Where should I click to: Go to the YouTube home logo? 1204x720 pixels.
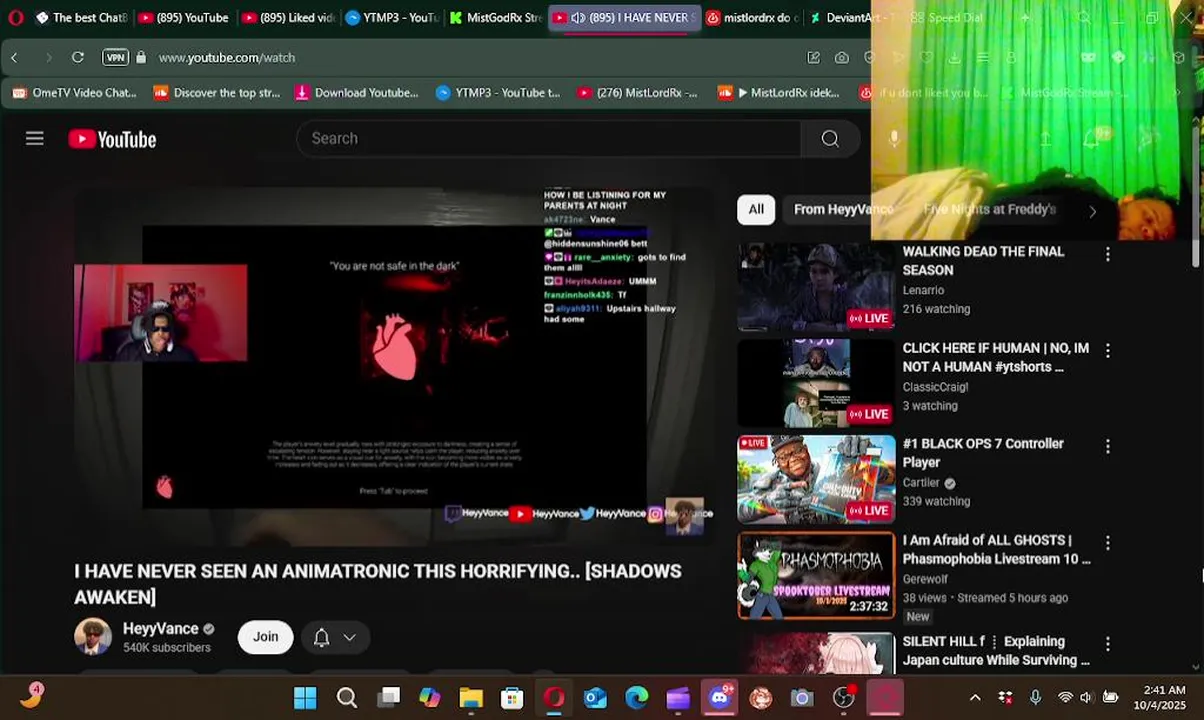[112, 139]
